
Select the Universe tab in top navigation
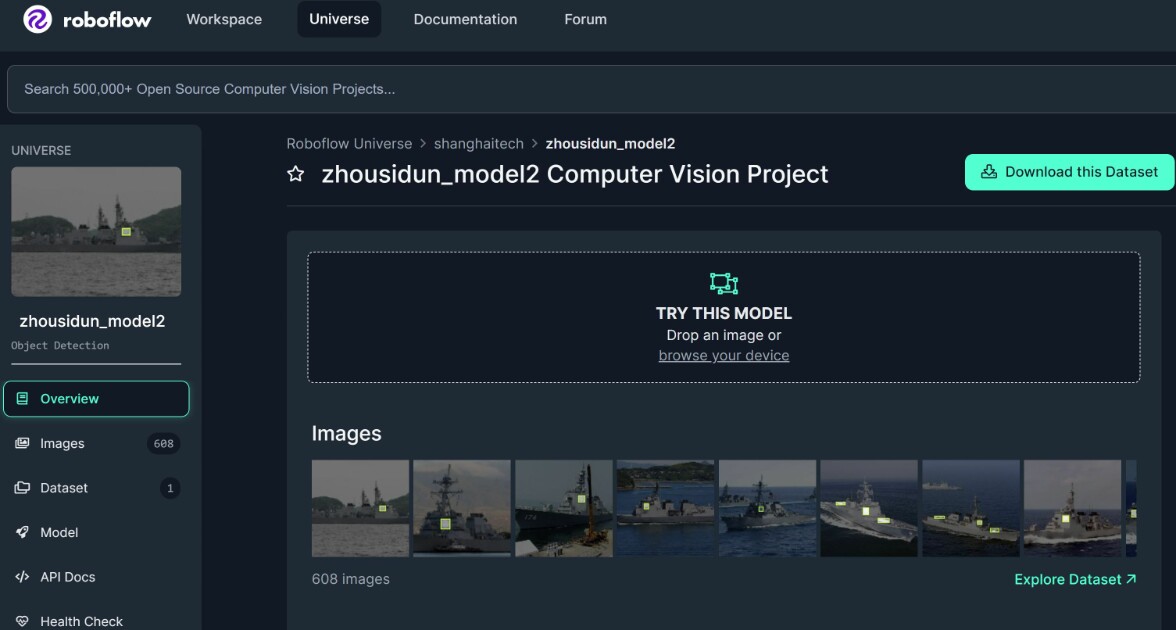[x=339, y=19]
